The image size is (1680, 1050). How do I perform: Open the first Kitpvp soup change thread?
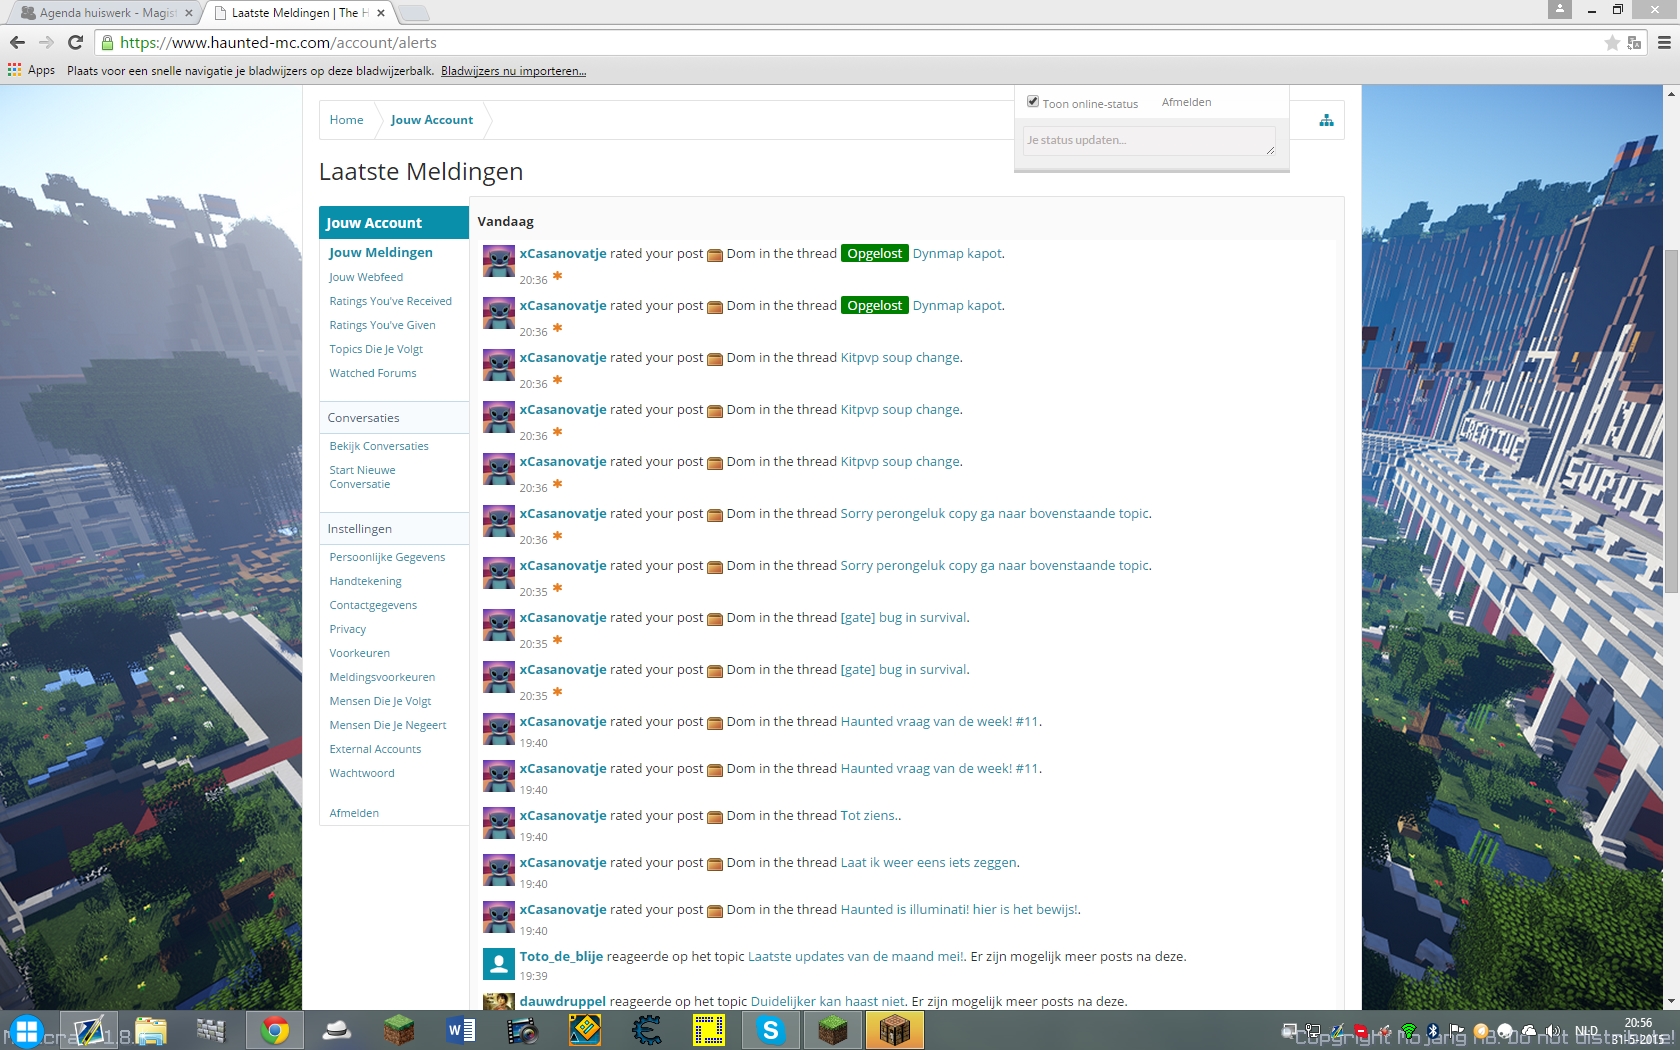point(900,358)
